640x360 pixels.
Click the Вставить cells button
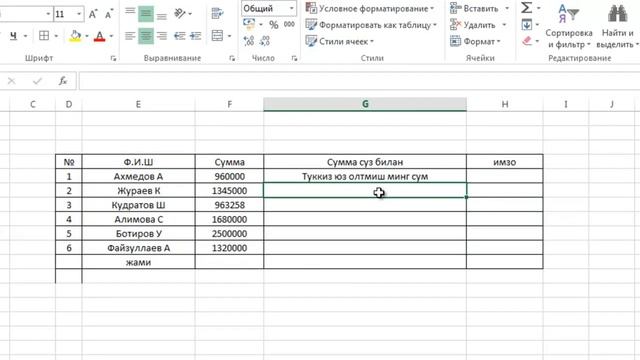point(474,8)
